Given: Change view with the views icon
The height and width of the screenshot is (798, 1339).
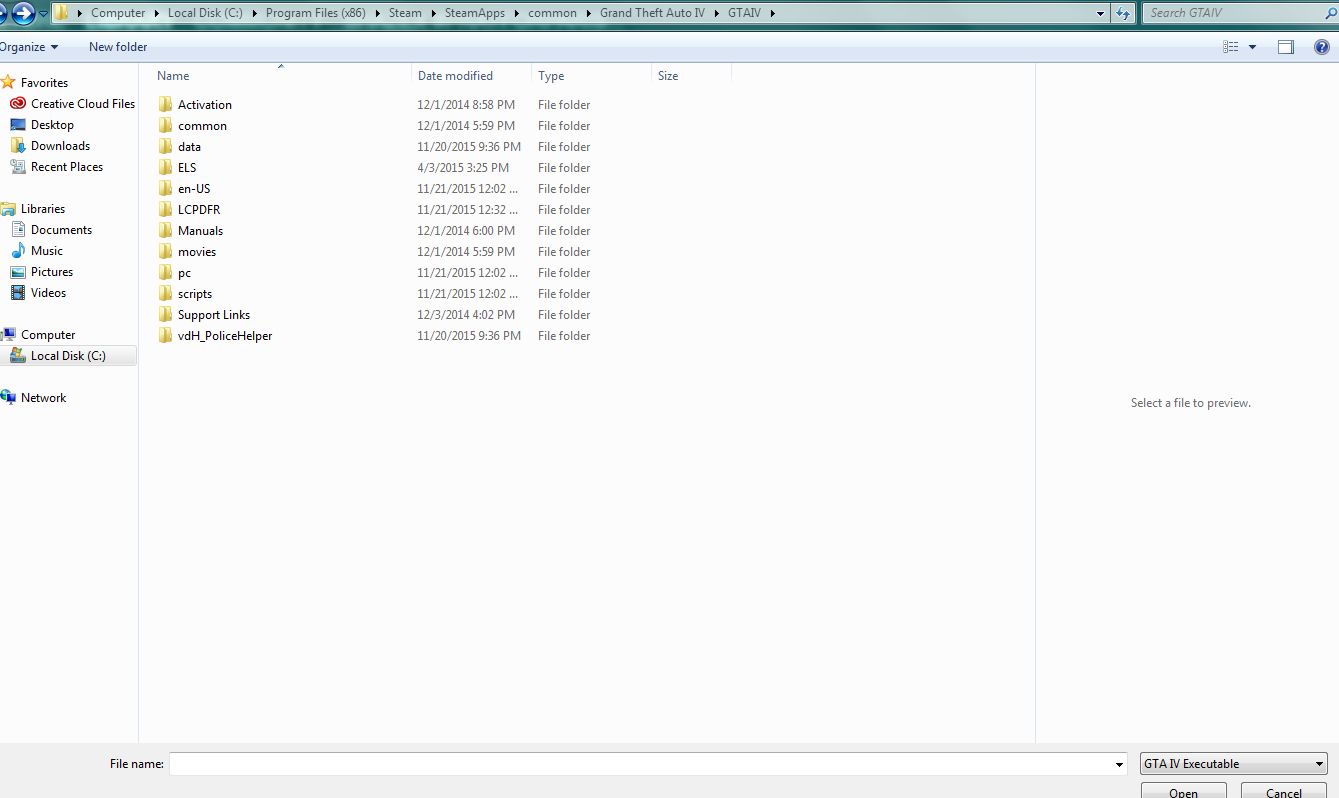Looking at the screenshot, I should (1231, 47).
